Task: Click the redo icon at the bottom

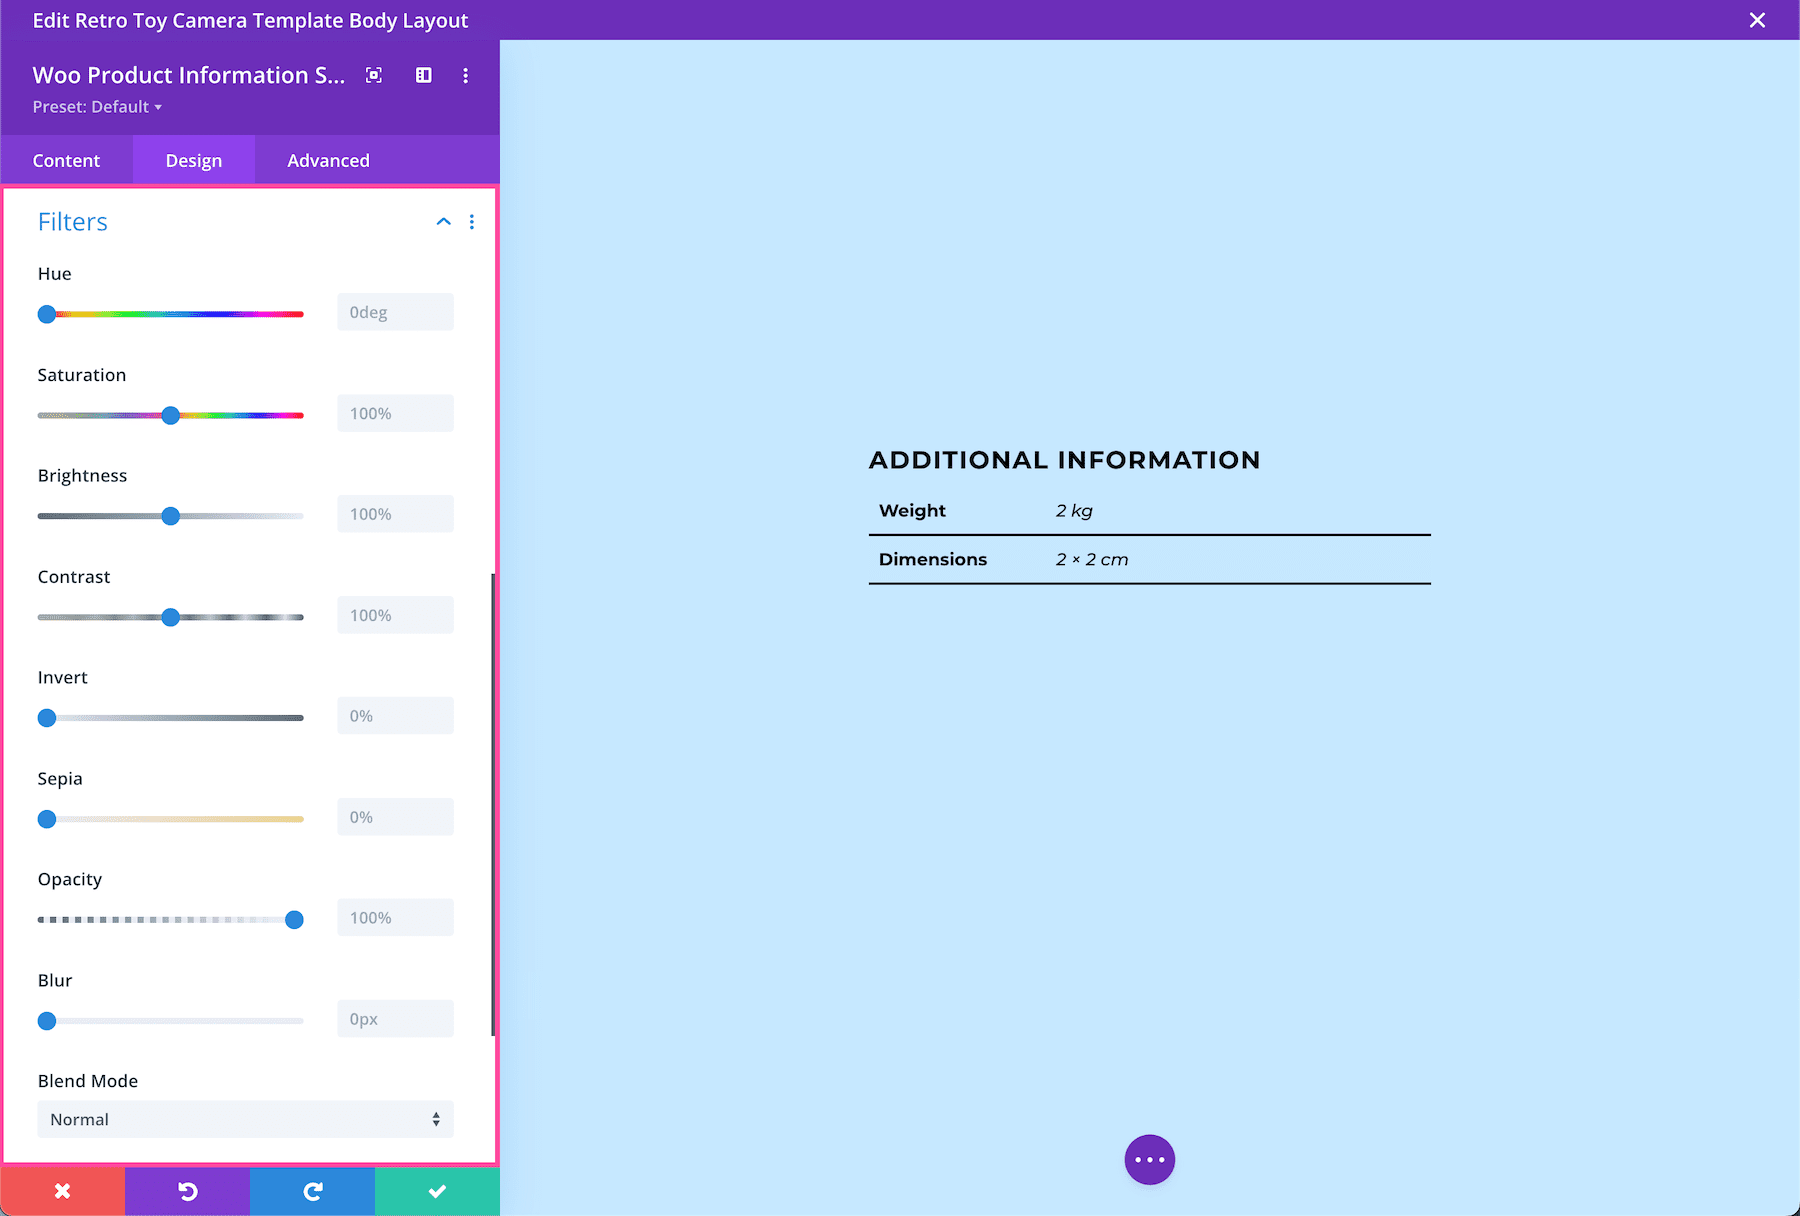Action: [312, 1191]
